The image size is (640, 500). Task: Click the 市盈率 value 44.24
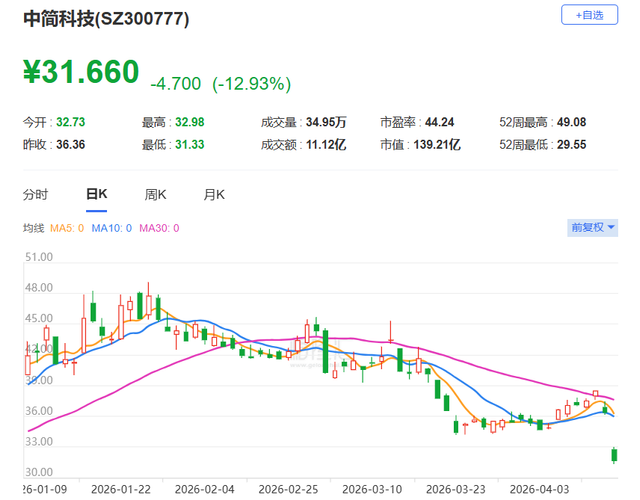tap(440, 122)
